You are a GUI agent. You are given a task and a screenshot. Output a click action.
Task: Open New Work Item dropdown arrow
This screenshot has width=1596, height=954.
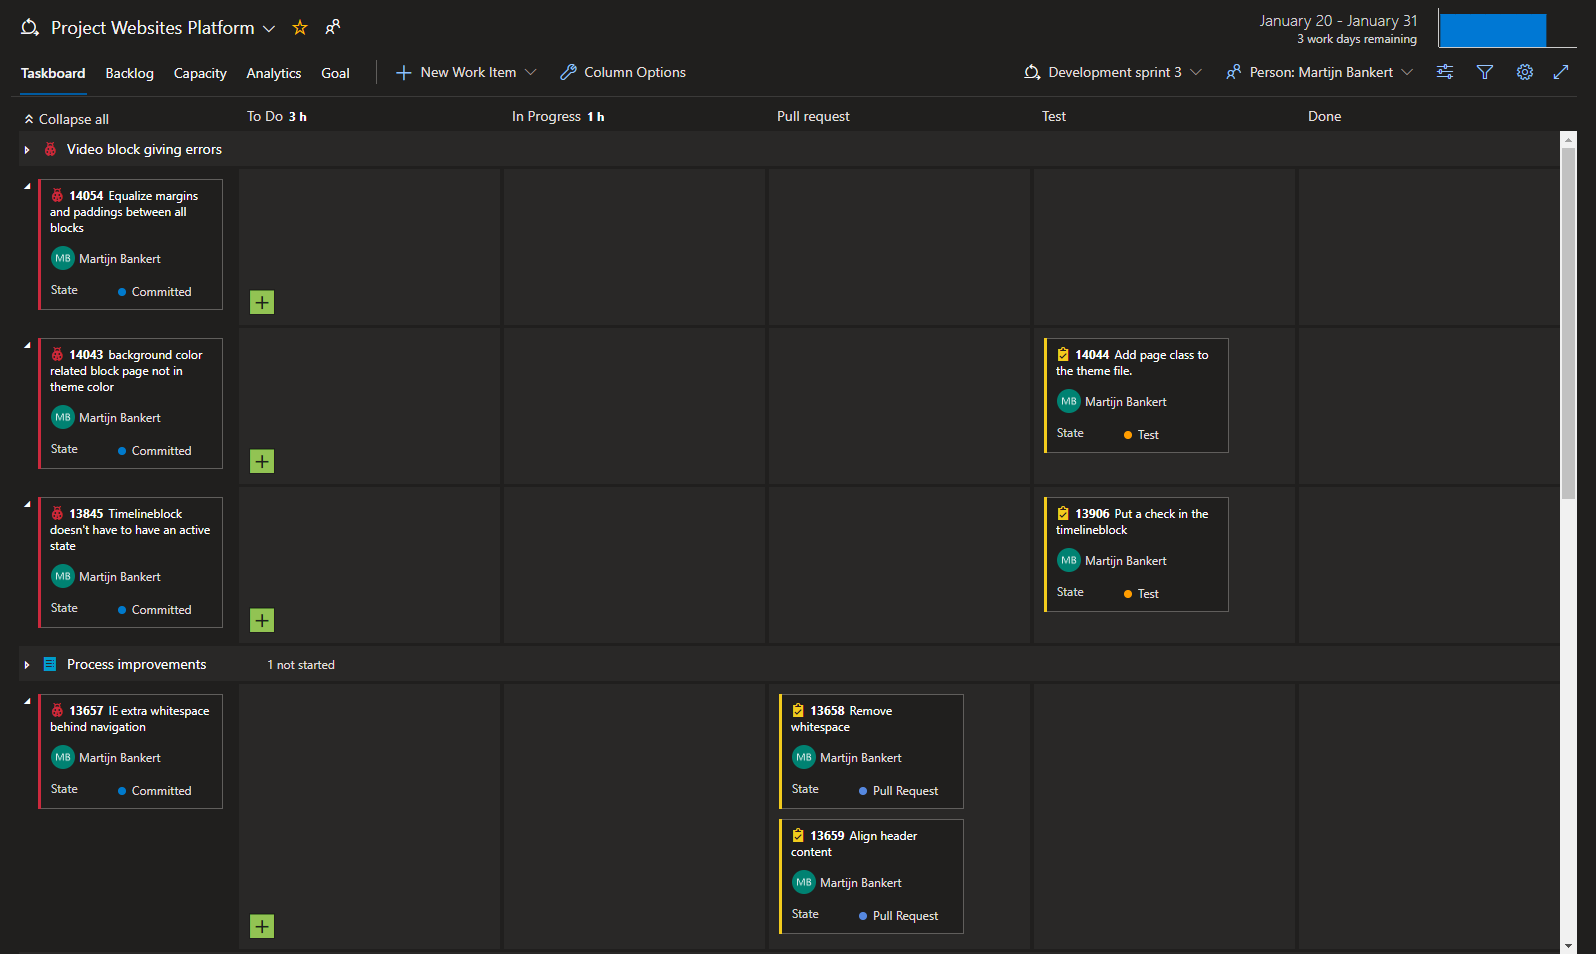[x=531, y=72]
